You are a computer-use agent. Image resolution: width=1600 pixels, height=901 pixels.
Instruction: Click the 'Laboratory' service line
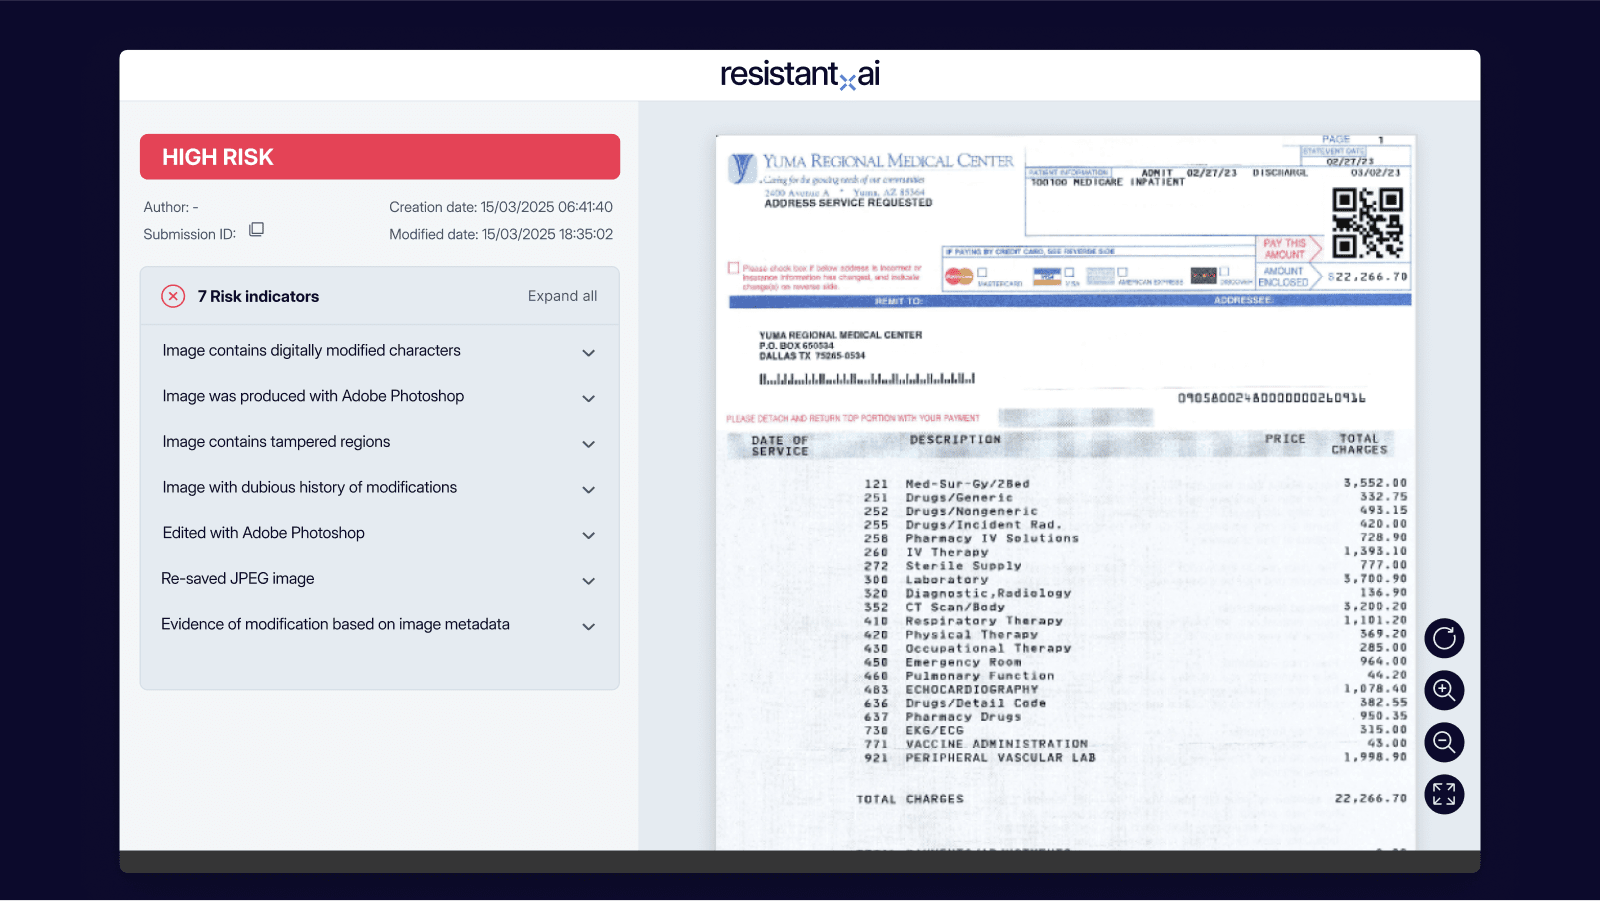click(947, 579)
